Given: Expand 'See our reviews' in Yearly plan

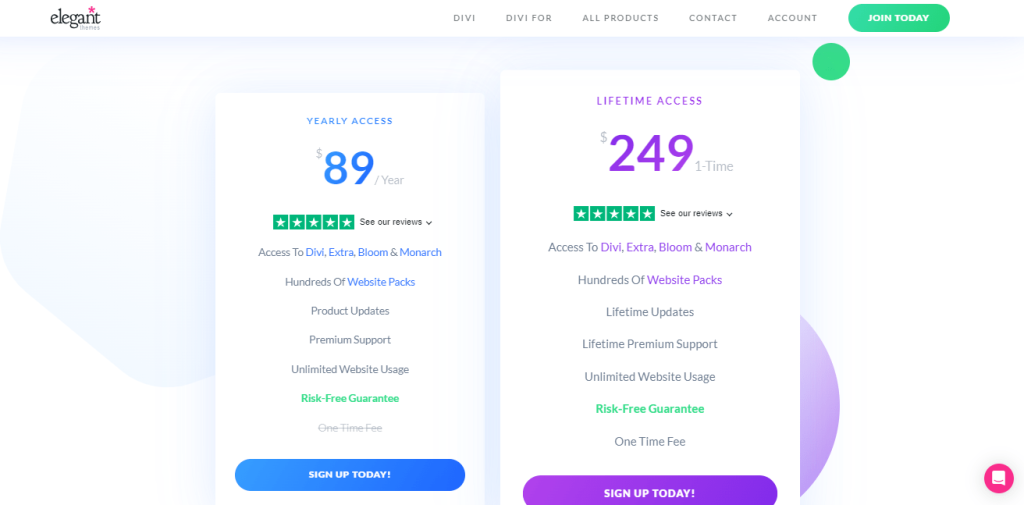Looking at the screenshot, I should 396,222.
